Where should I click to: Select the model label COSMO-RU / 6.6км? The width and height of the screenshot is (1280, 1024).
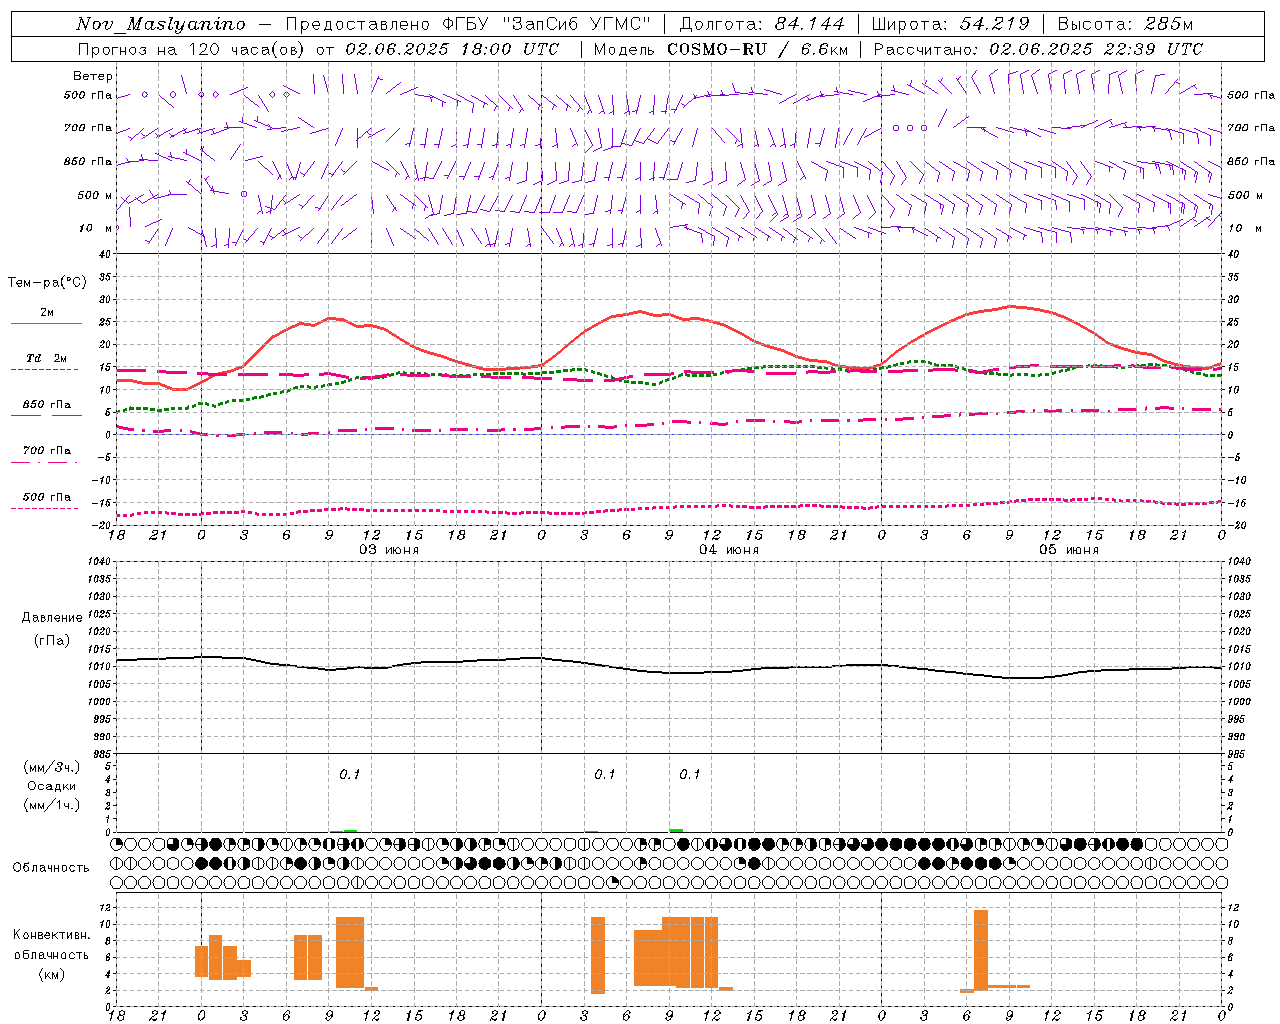pos(758,49)
